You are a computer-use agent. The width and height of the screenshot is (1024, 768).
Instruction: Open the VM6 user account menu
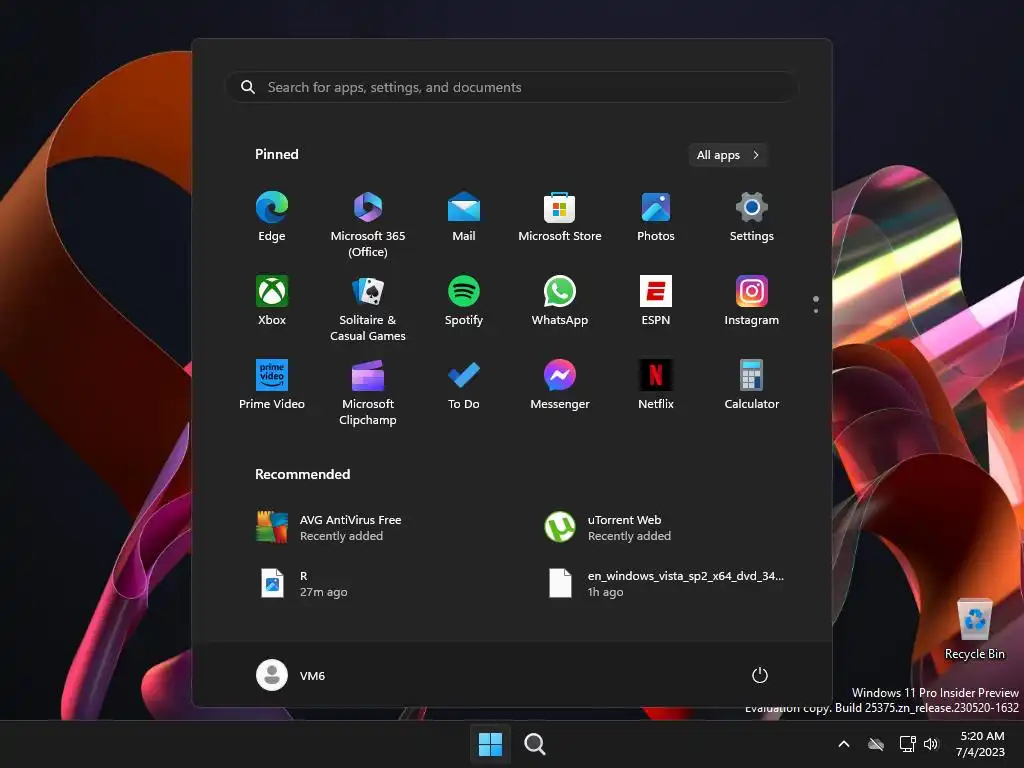coord(291,675)
